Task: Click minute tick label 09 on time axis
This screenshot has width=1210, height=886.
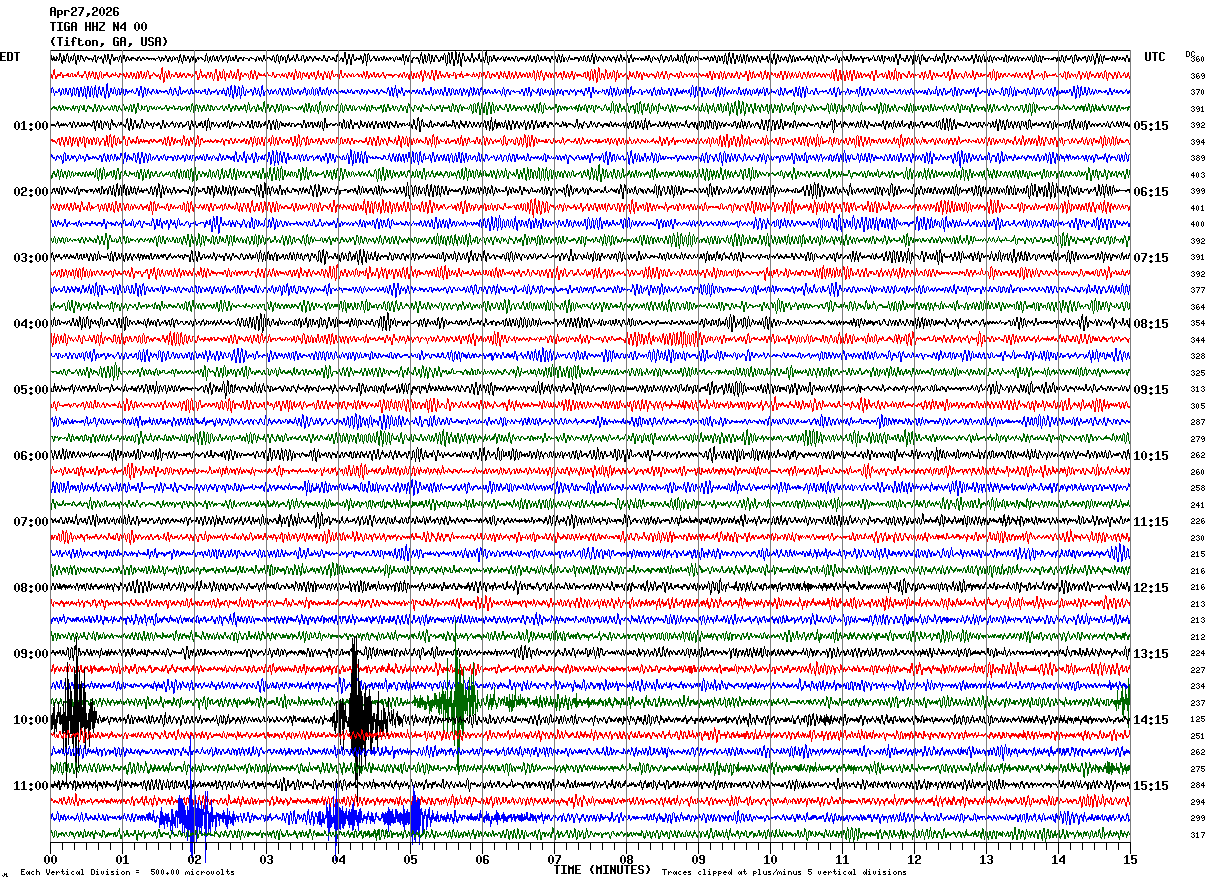Action: [698, 860]
